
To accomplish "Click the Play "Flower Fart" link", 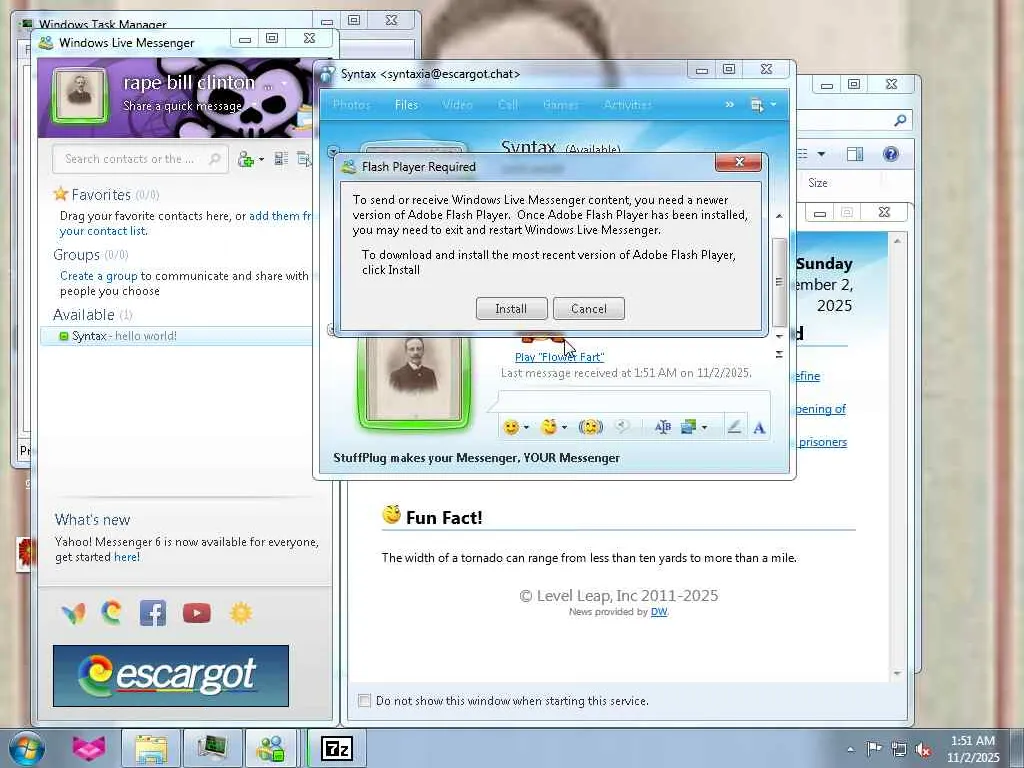I will [x=560, y=357].
